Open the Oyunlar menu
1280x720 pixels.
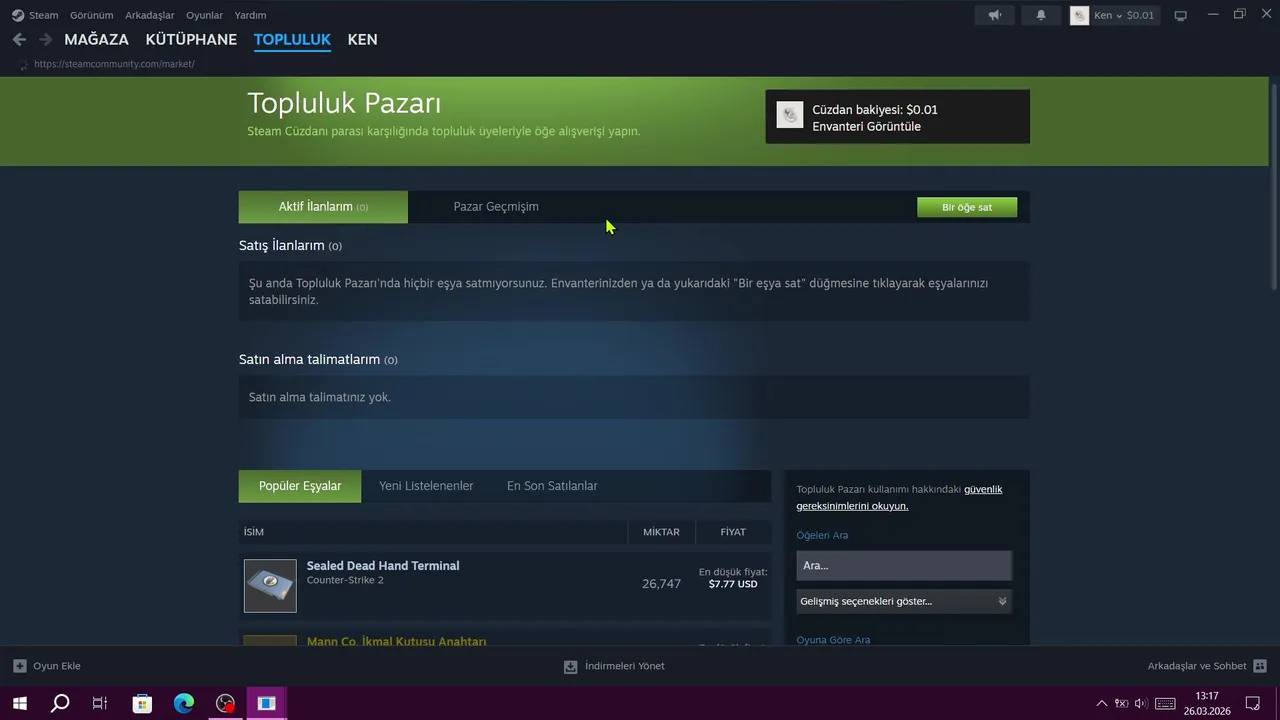click(204, 15)
